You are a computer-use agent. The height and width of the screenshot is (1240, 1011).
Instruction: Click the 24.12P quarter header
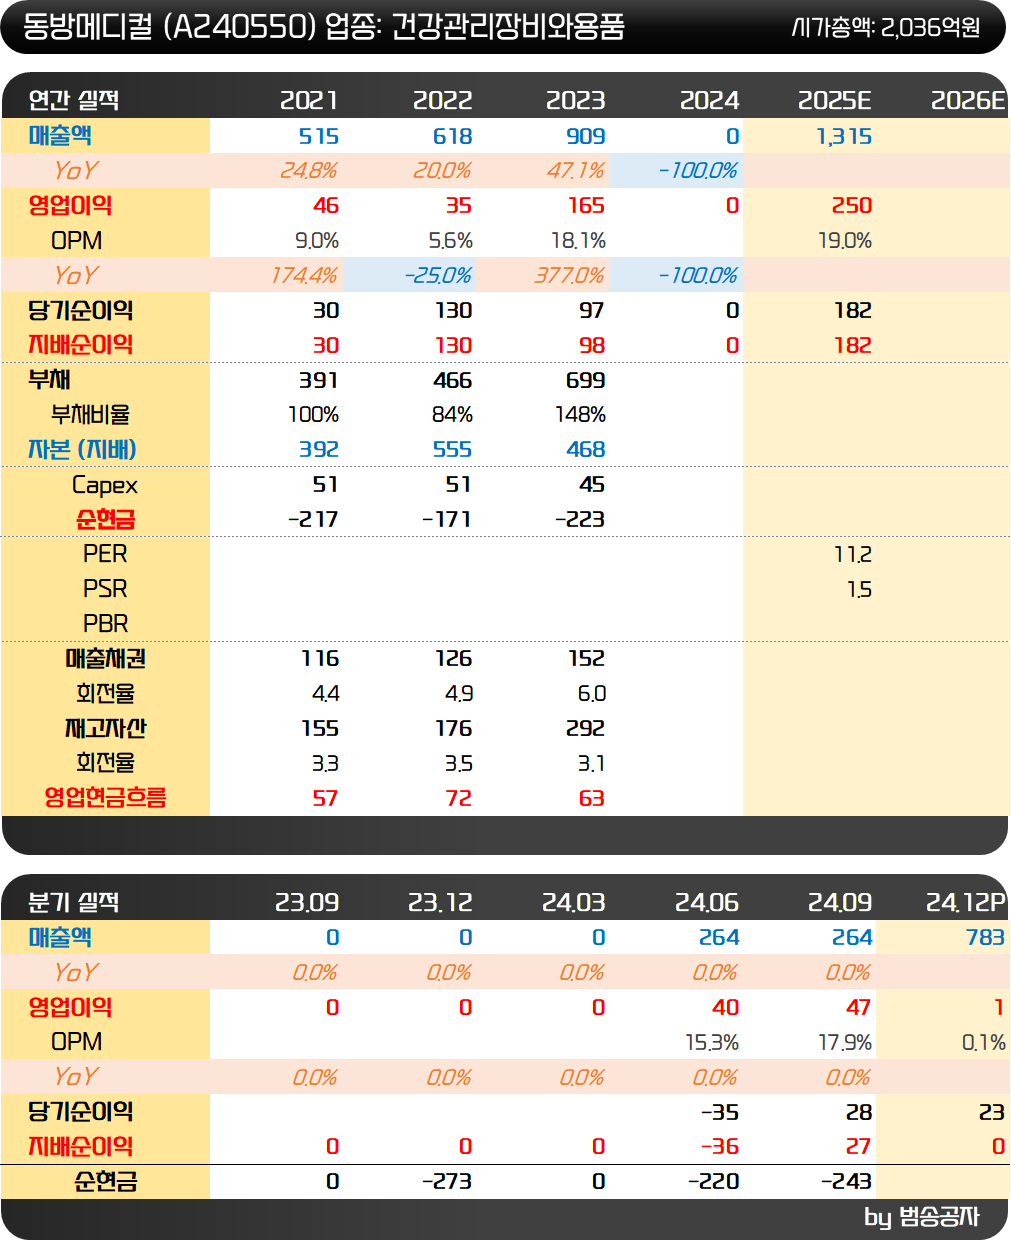[x=965, y=902]
